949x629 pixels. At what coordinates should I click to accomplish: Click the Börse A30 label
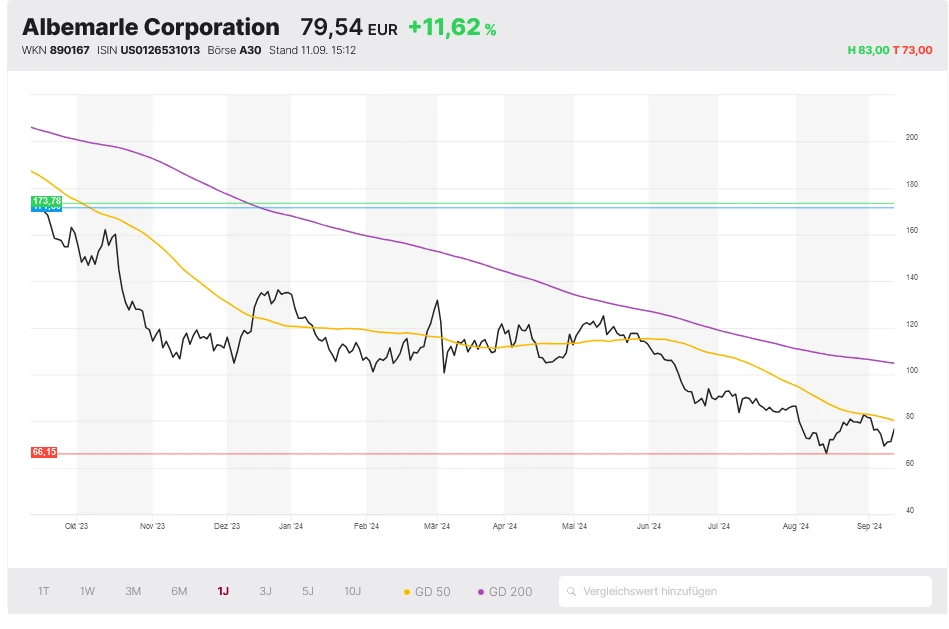234,50
